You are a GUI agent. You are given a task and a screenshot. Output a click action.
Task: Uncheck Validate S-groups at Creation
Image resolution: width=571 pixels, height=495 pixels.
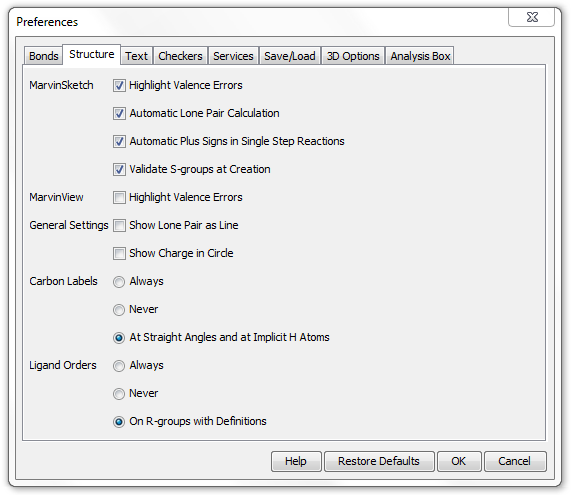coord(119,169)
